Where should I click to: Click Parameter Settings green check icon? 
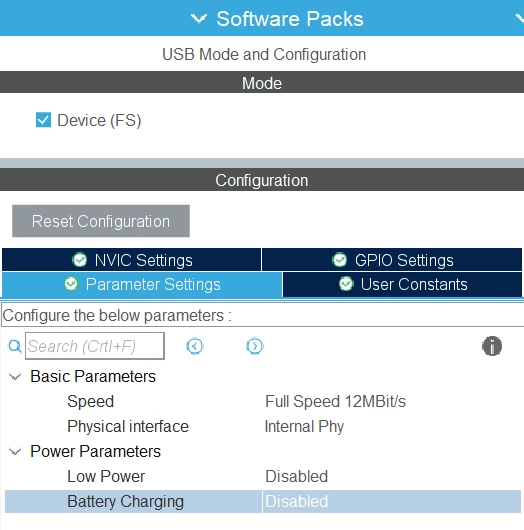[x=71, y=284]
